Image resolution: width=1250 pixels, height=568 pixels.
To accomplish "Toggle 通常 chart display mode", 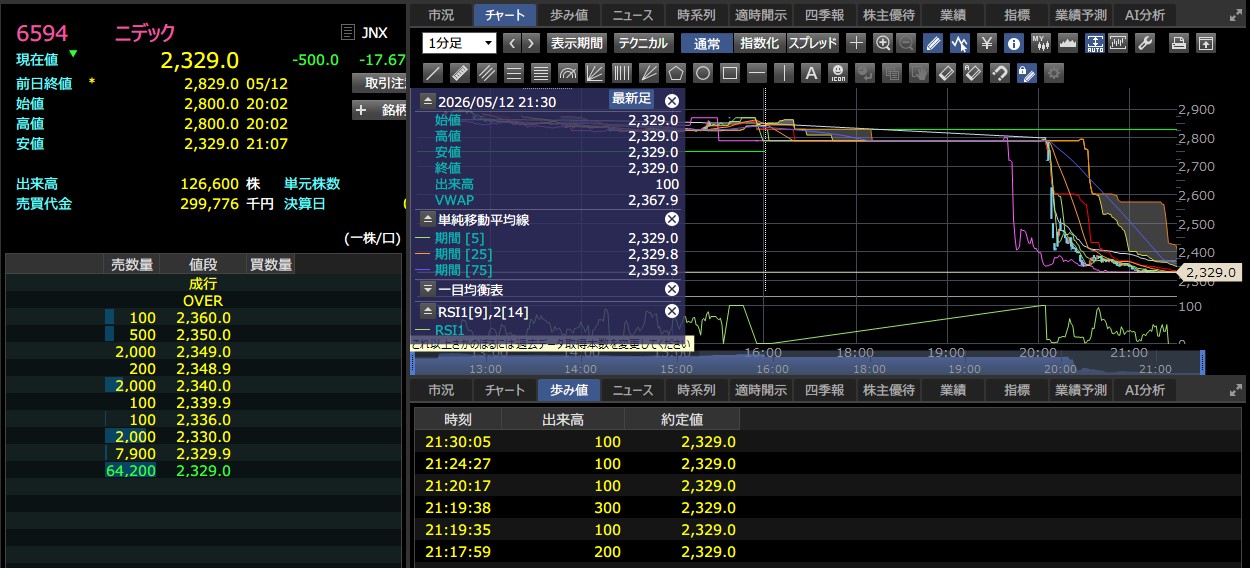I will (x=707, y=43).
